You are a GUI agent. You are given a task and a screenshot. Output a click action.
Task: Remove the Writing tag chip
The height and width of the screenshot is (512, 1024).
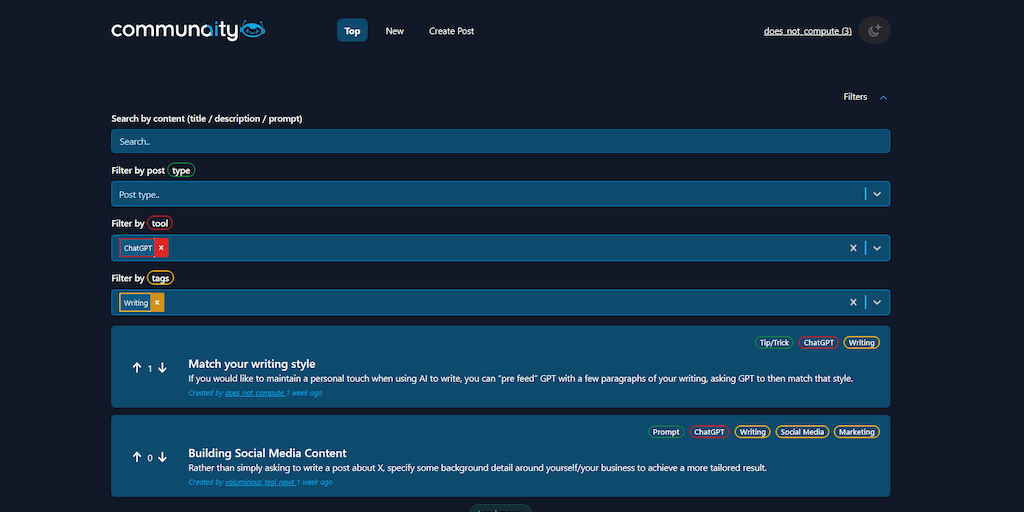157,302
